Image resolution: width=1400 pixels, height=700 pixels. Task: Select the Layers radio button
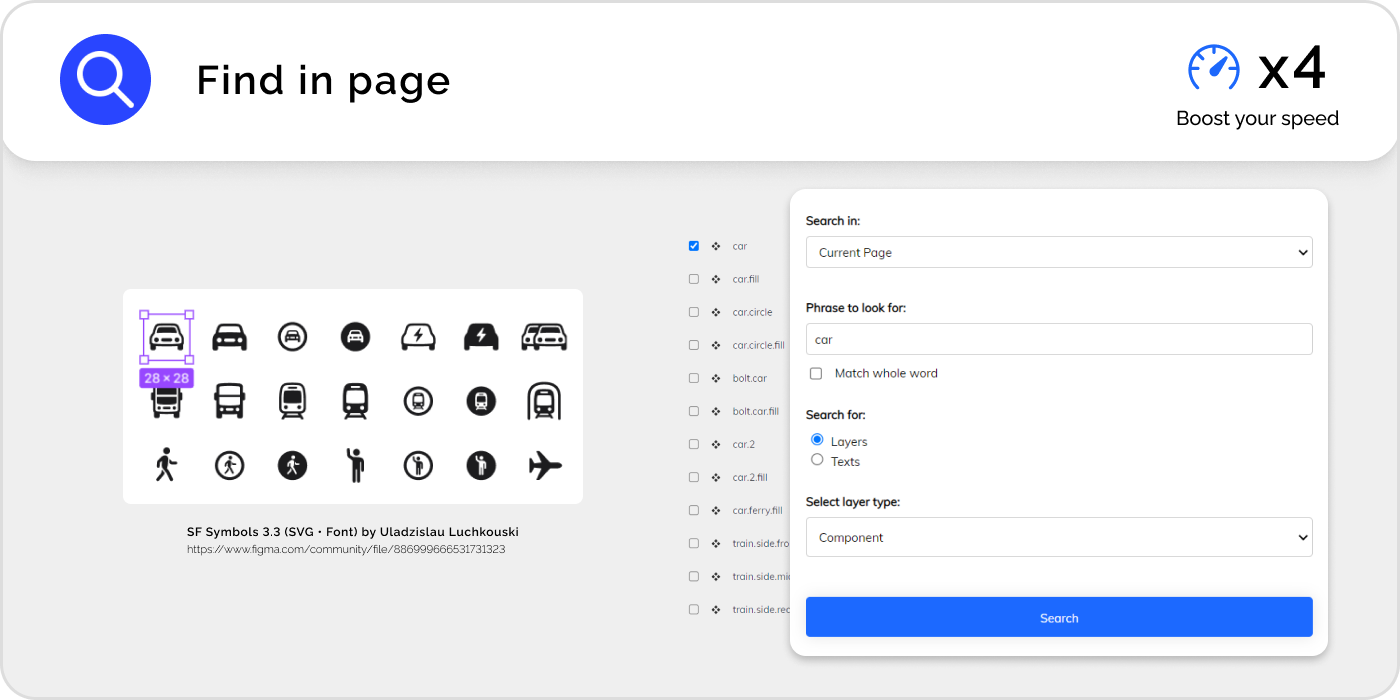[817, 440]
